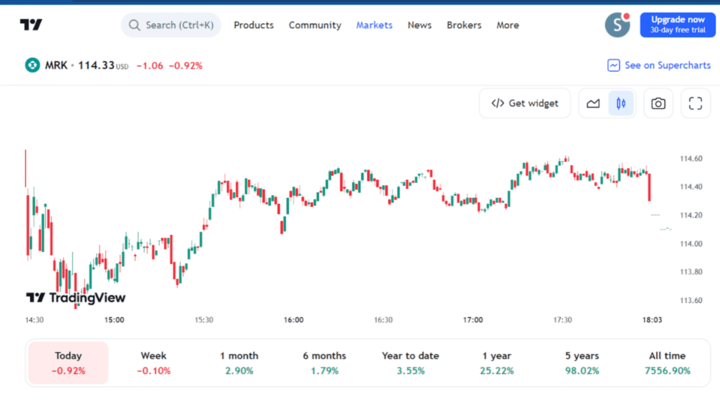
Task: Click the 113.60 price axis label
Action: (x=691, y=300)
